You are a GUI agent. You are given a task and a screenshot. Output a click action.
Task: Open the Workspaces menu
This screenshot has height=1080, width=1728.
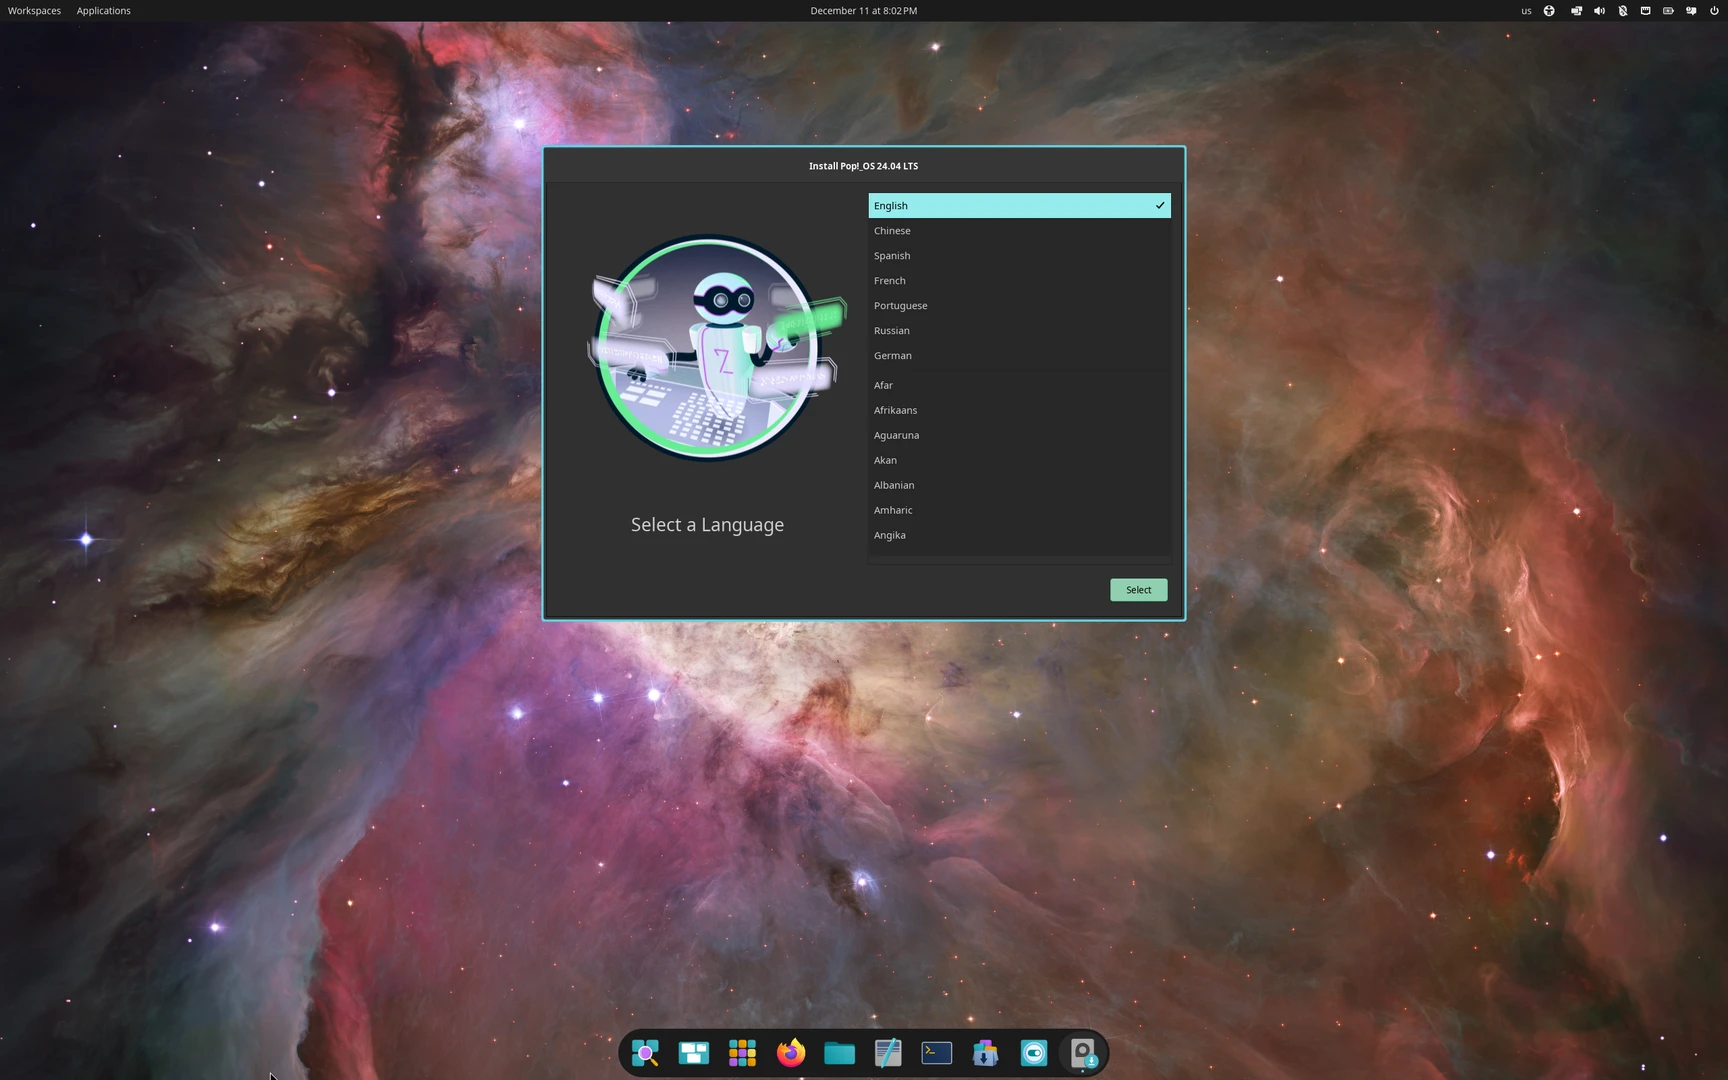click(x=34, y=10)
